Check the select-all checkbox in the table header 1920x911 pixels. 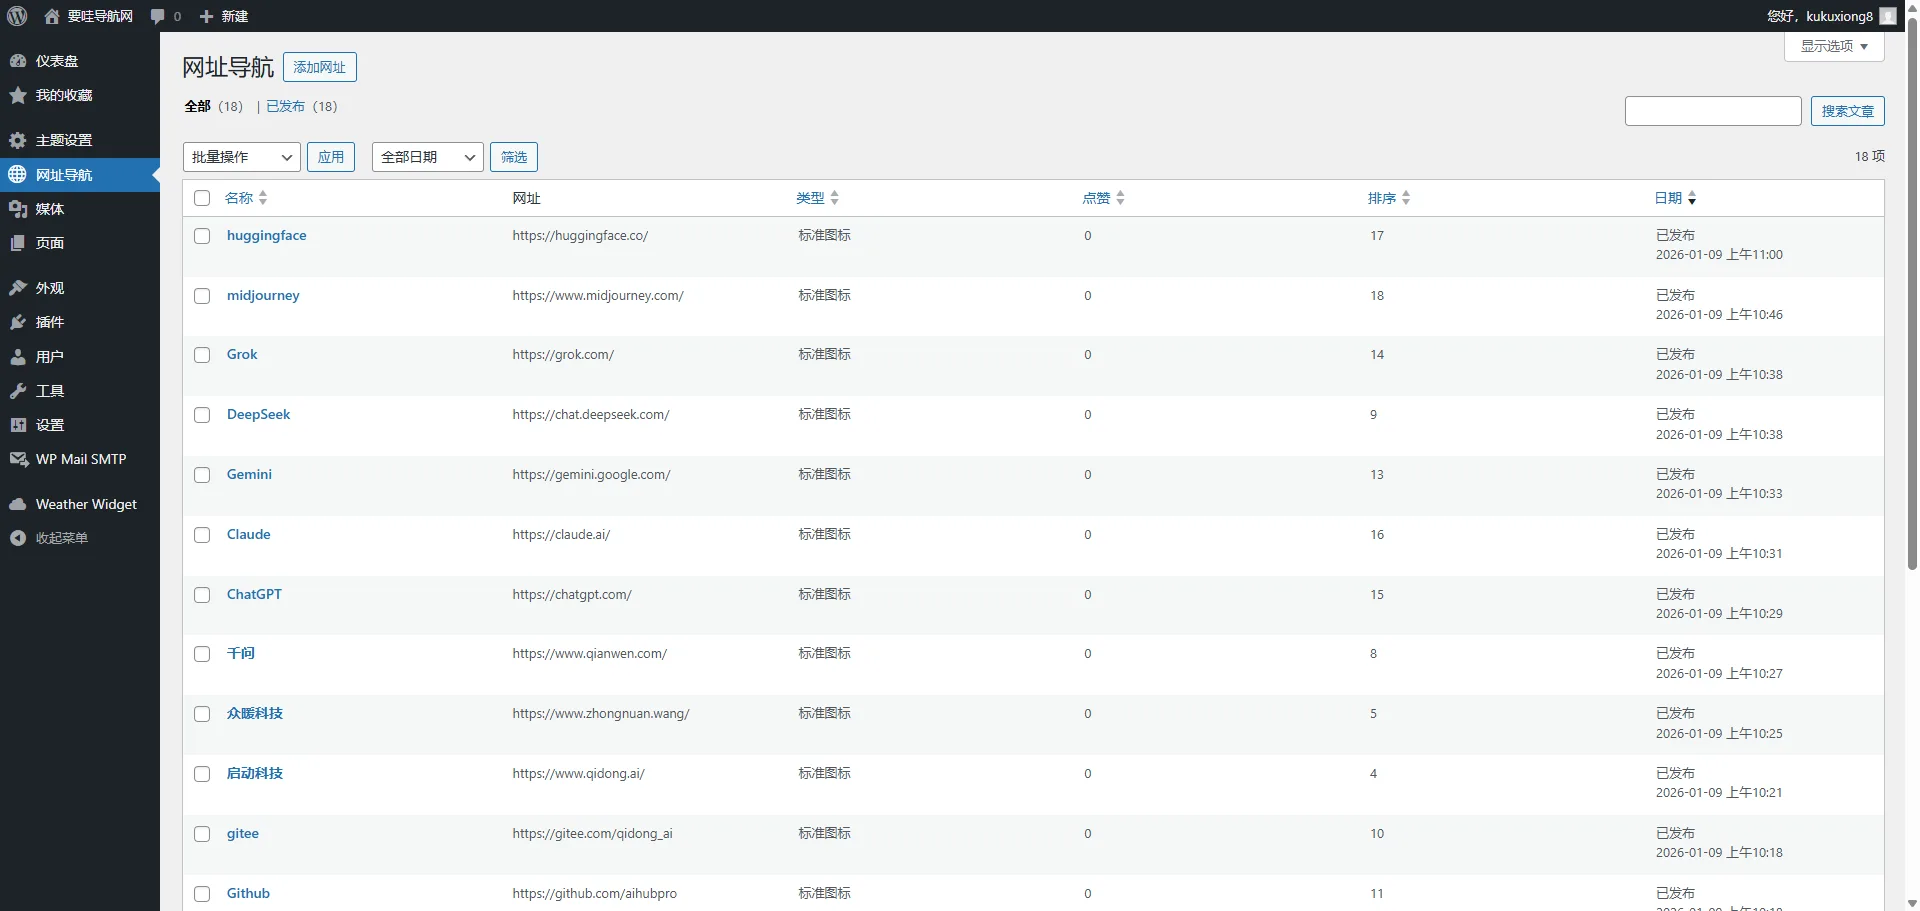tap(201, 198)
